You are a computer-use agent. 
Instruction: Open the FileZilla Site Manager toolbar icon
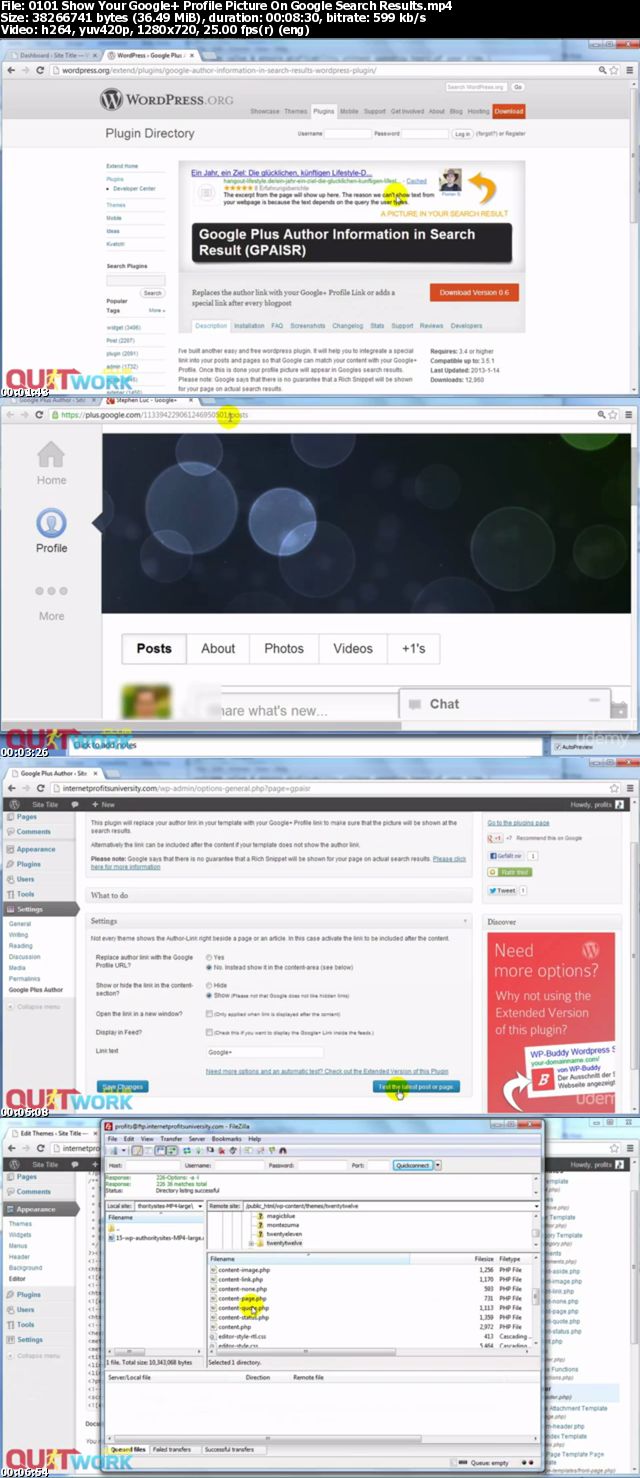coord(114,1151)
